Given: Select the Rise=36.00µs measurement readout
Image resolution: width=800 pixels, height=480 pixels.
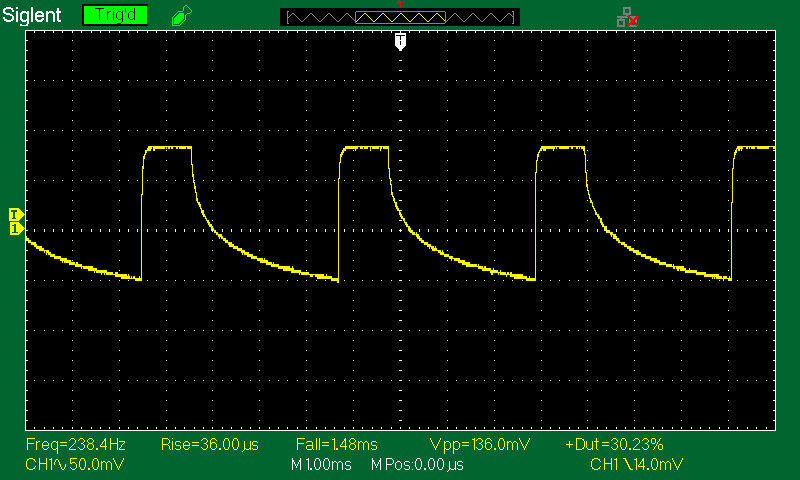Looking at the screenshot, I should (x=201, y=444).
